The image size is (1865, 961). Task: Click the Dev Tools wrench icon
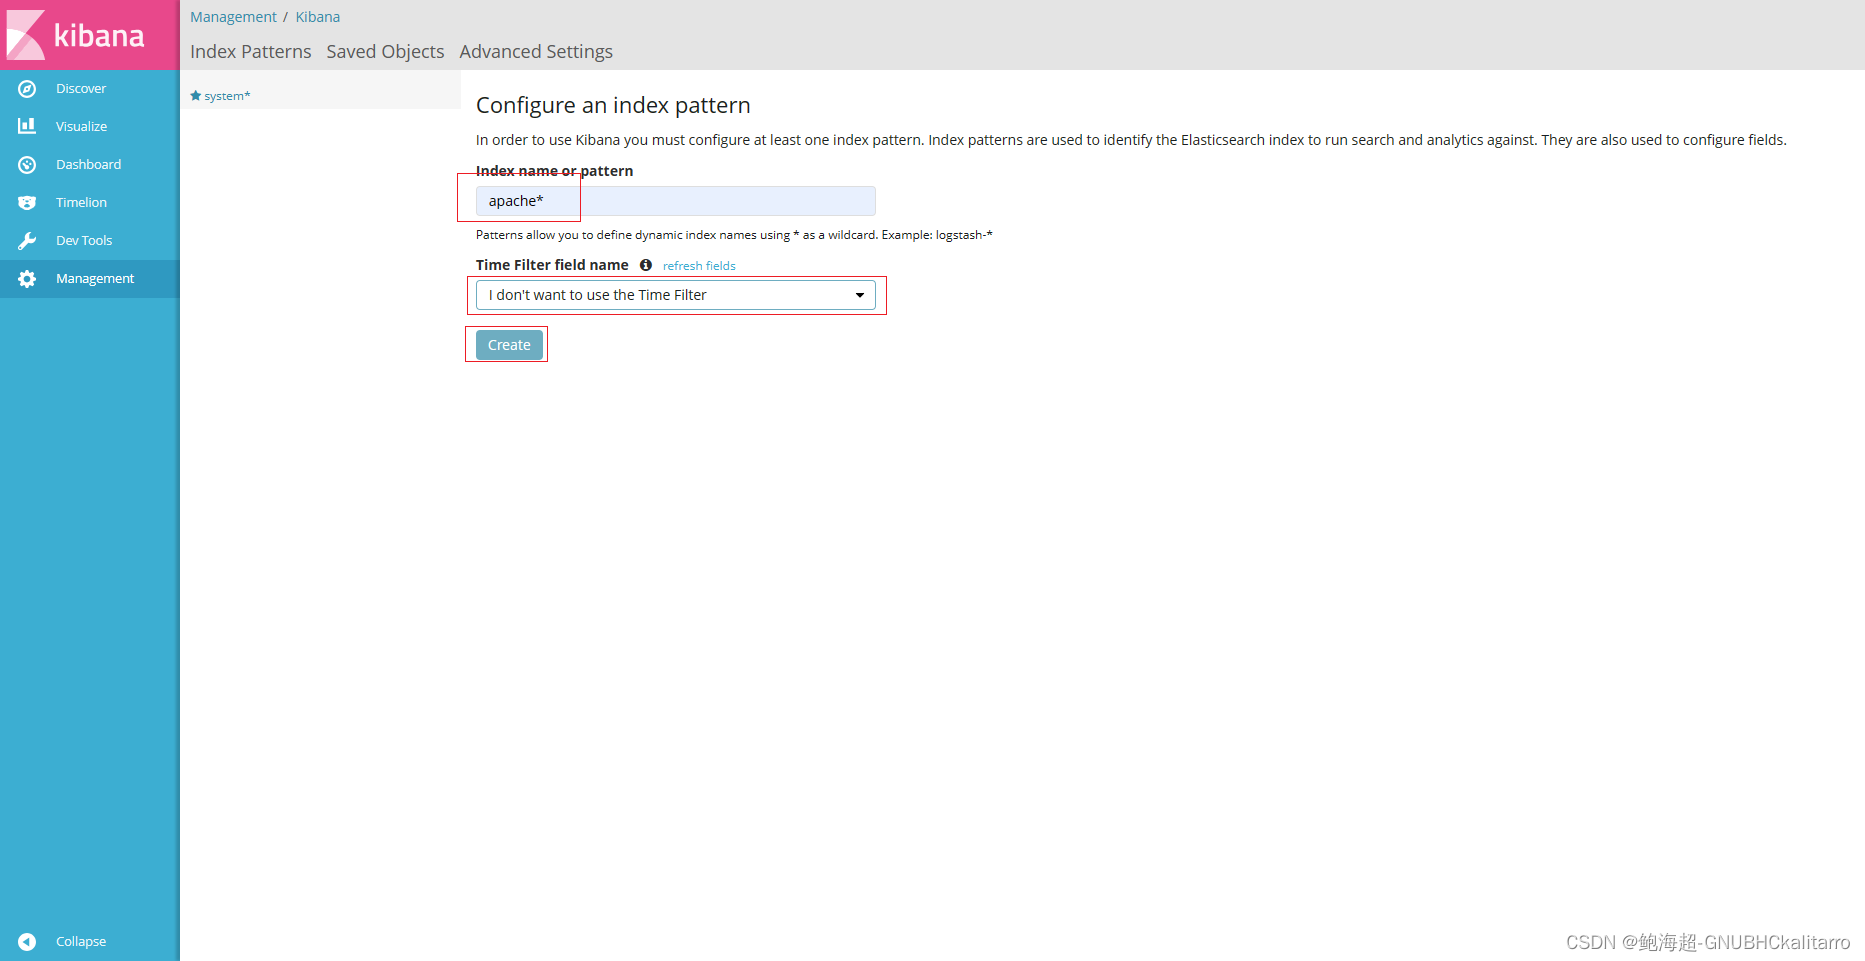pos(27,241)
